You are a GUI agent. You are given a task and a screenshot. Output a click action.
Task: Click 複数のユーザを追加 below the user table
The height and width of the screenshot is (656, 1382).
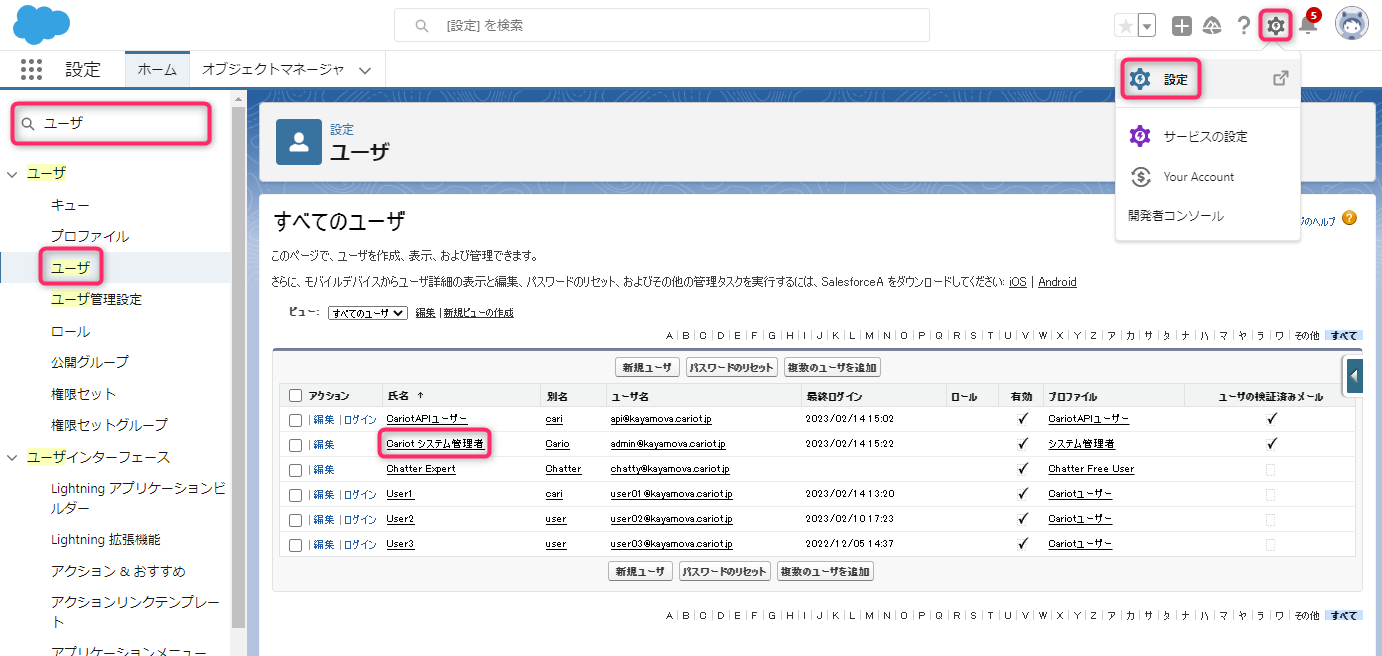825,571
